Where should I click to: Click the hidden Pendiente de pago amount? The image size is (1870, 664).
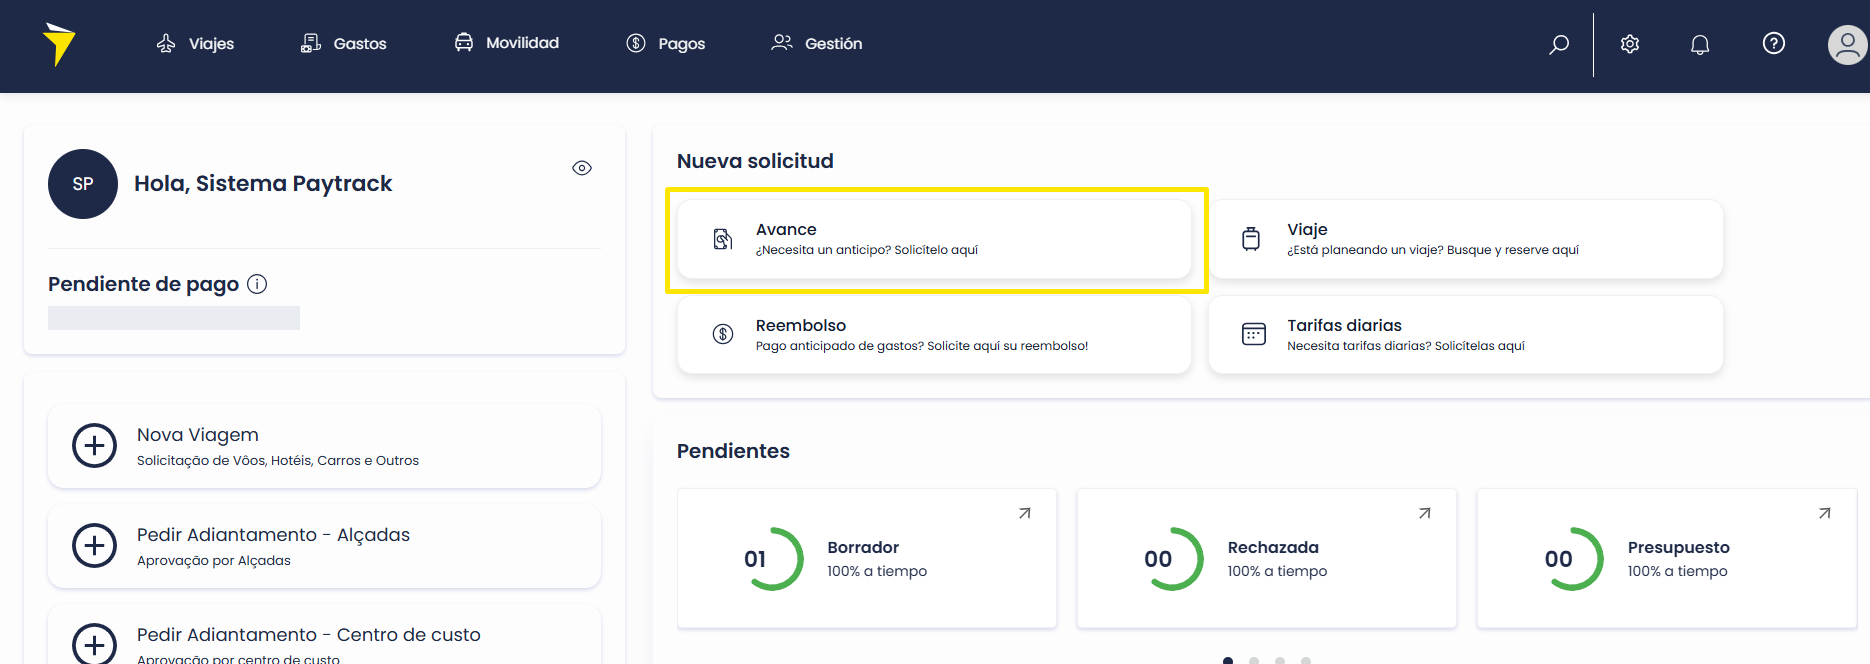coord(174,318)
